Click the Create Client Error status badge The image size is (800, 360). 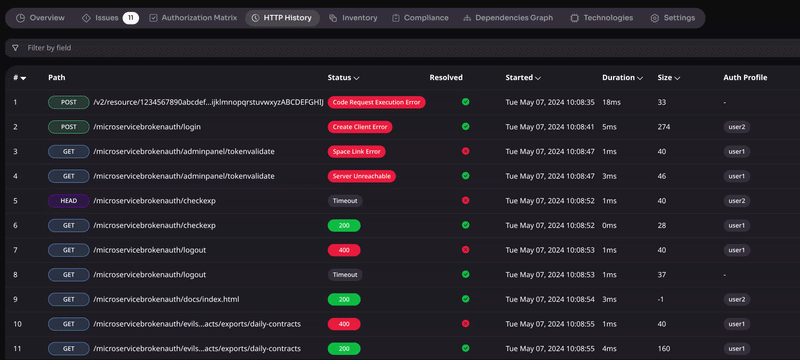point(360,127)
